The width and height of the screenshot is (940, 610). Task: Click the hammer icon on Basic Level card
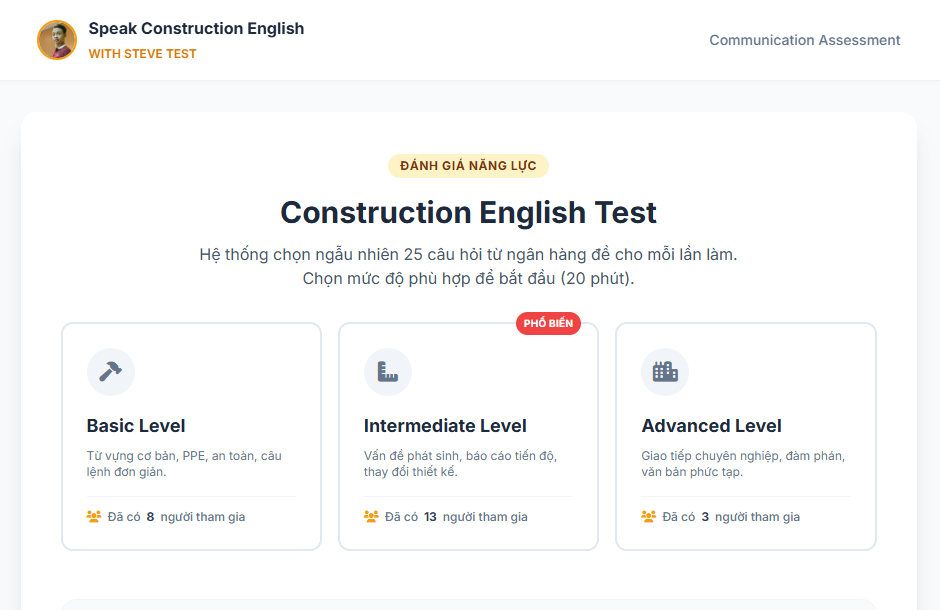111,371
